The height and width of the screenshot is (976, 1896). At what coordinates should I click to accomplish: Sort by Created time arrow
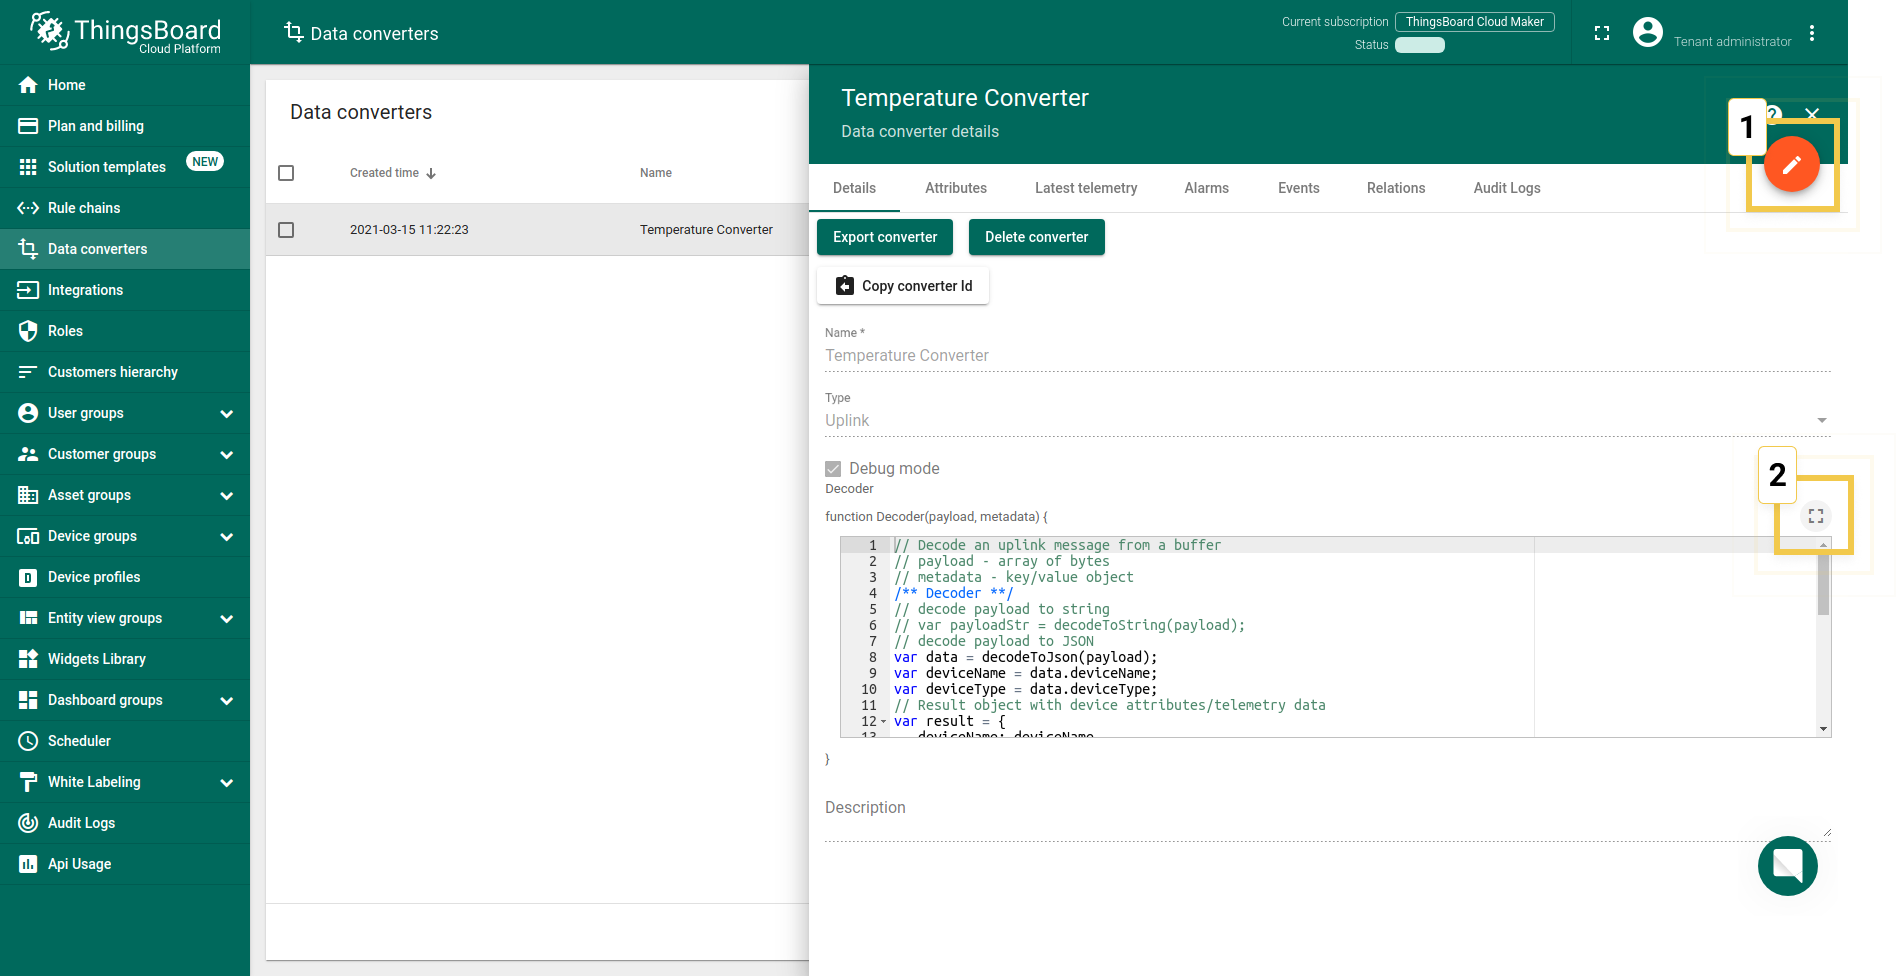tap(431, 173)
